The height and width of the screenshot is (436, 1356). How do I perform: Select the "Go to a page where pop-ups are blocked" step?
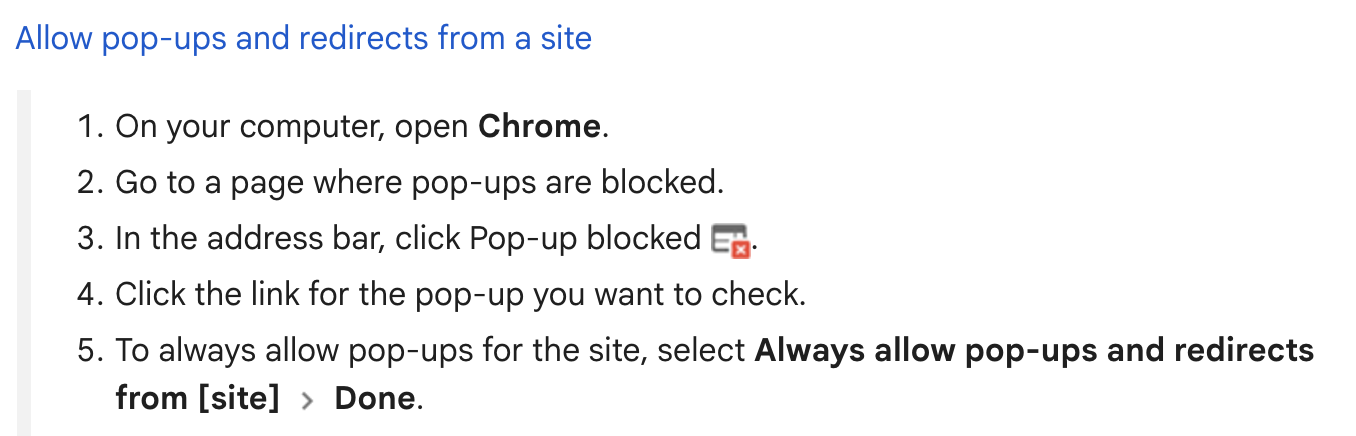pos(418,183)
